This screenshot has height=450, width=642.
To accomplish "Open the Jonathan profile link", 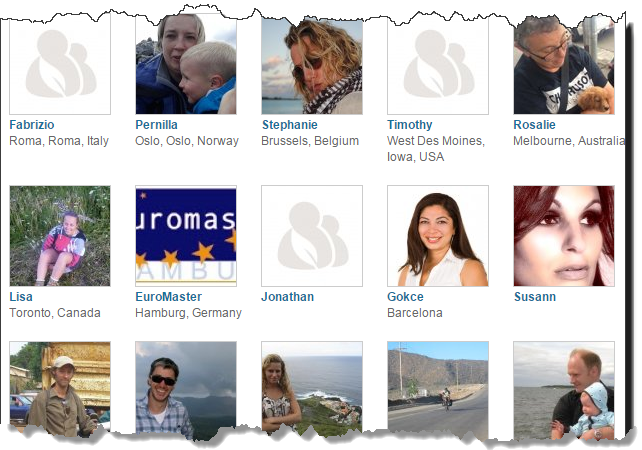I will (287, 297).
